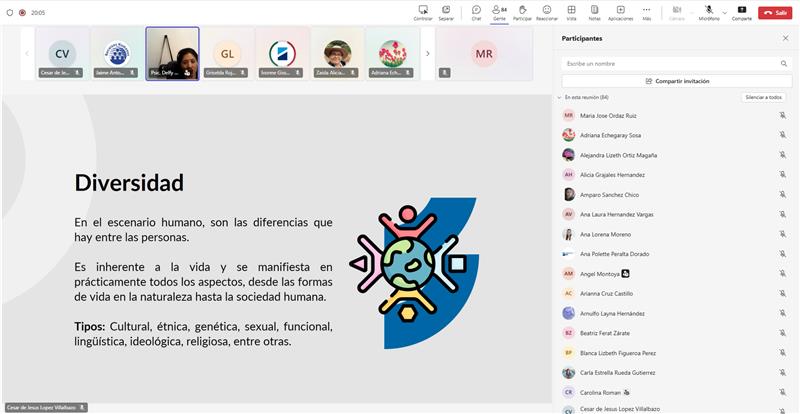Open meeting Notas
The width and height of the screenshot is (800, 414).
[595, 11]
